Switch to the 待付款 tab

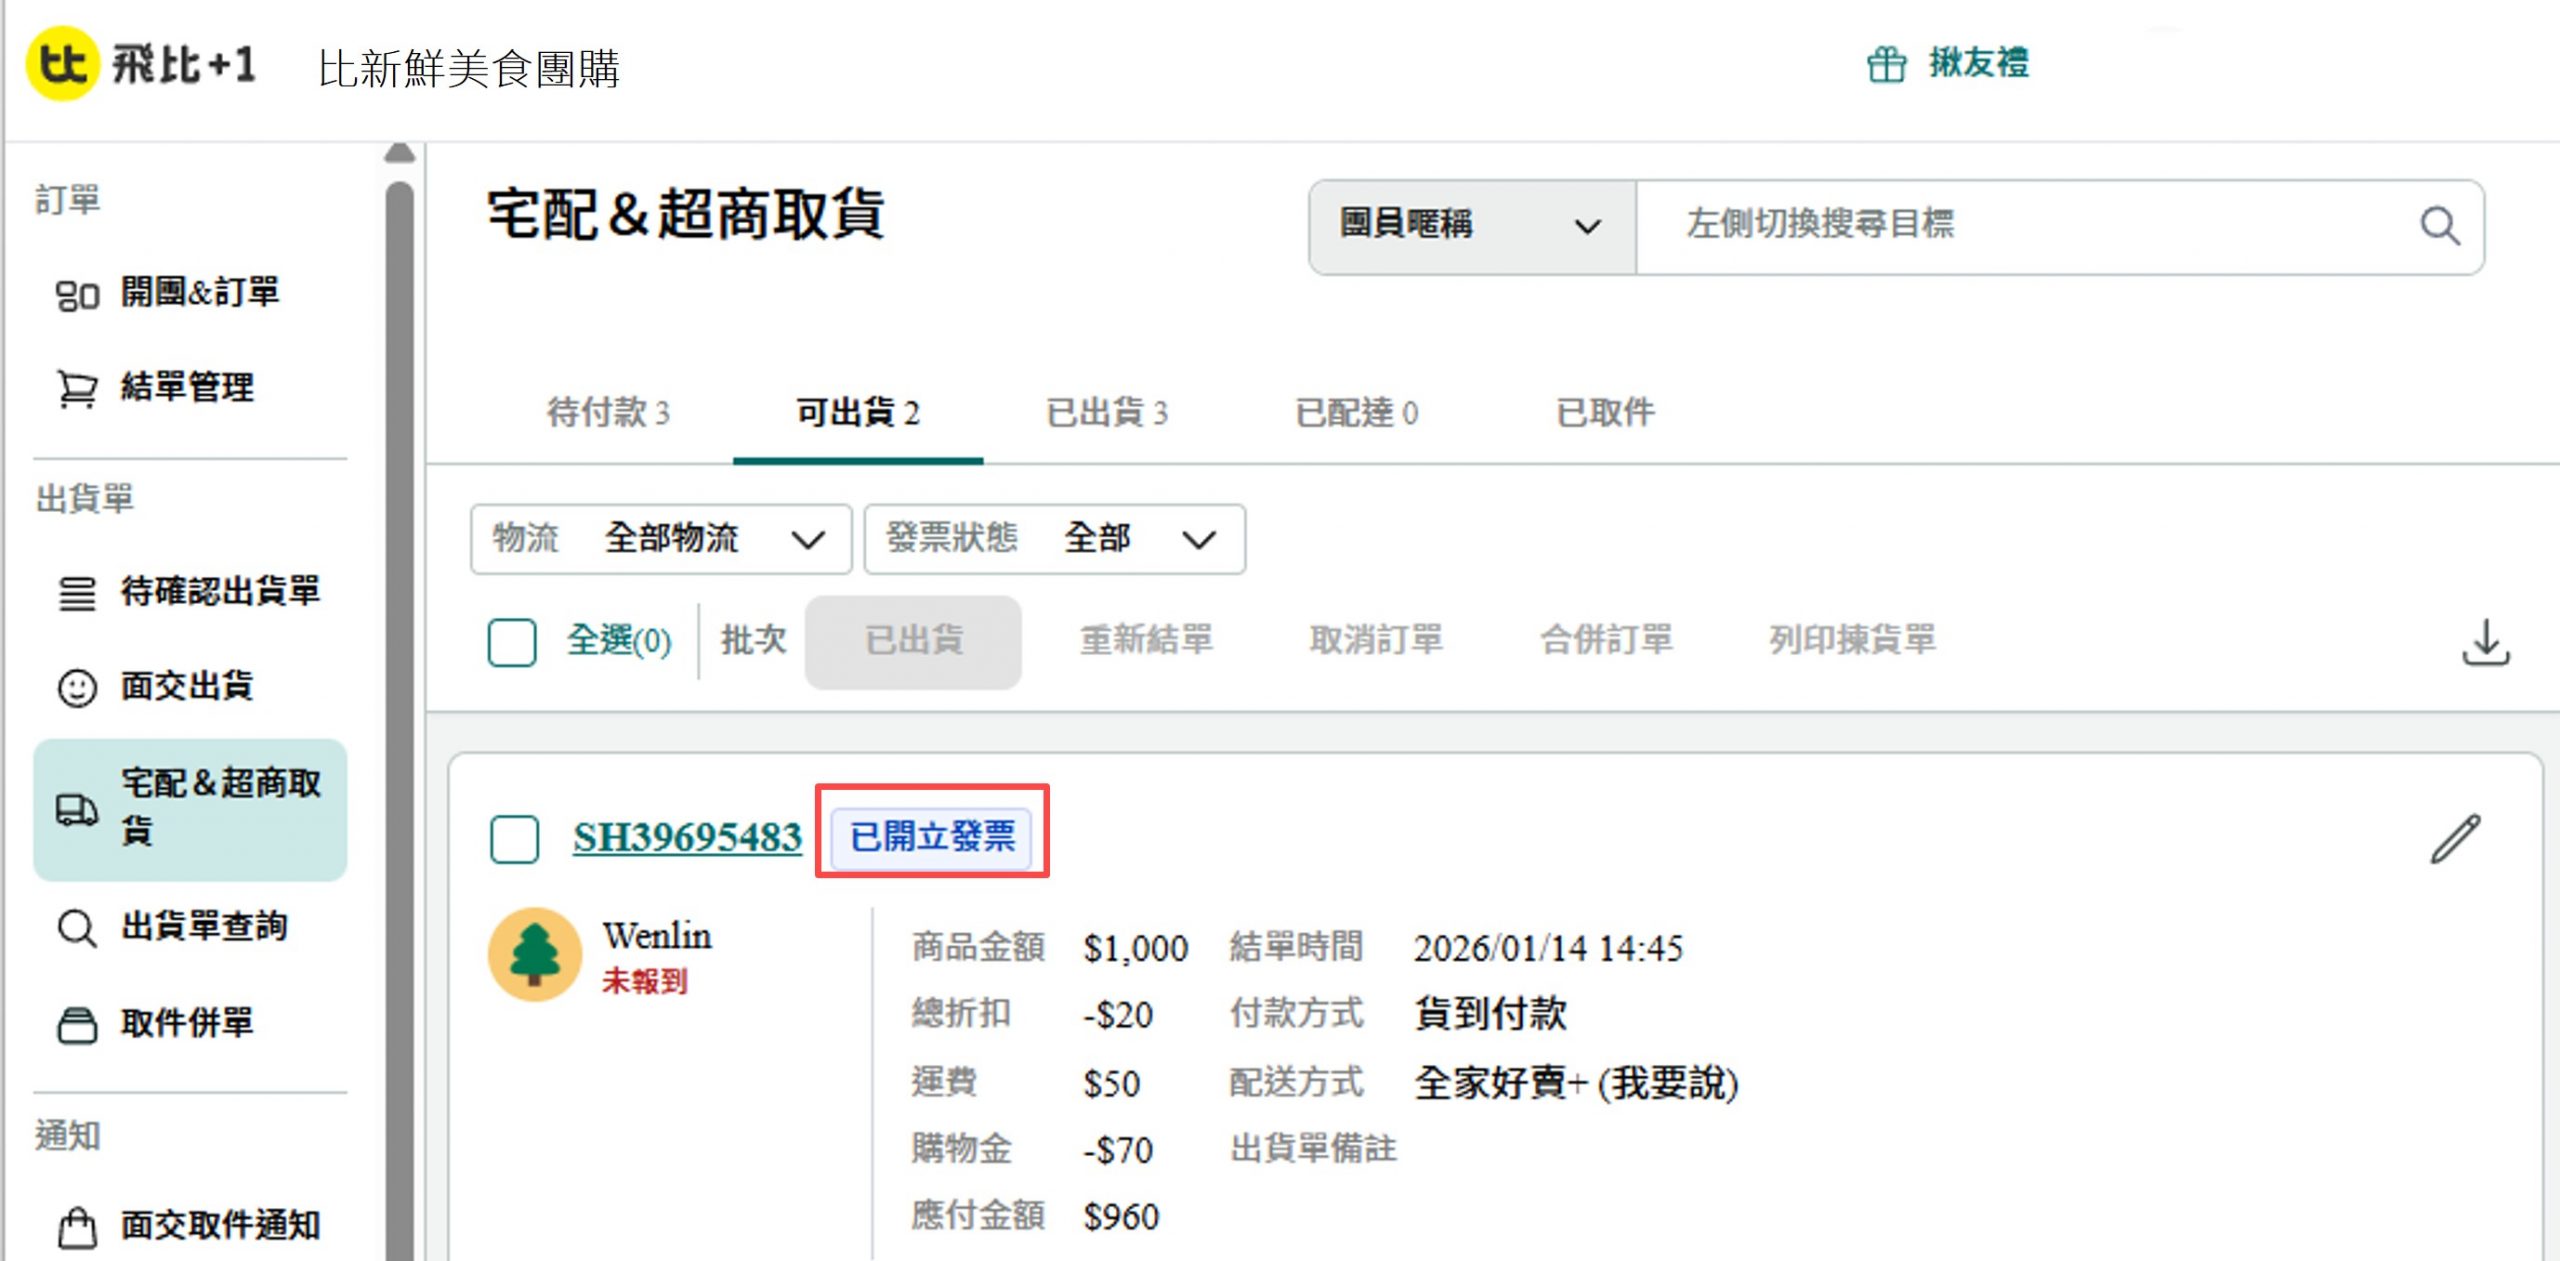click(608, 412)
